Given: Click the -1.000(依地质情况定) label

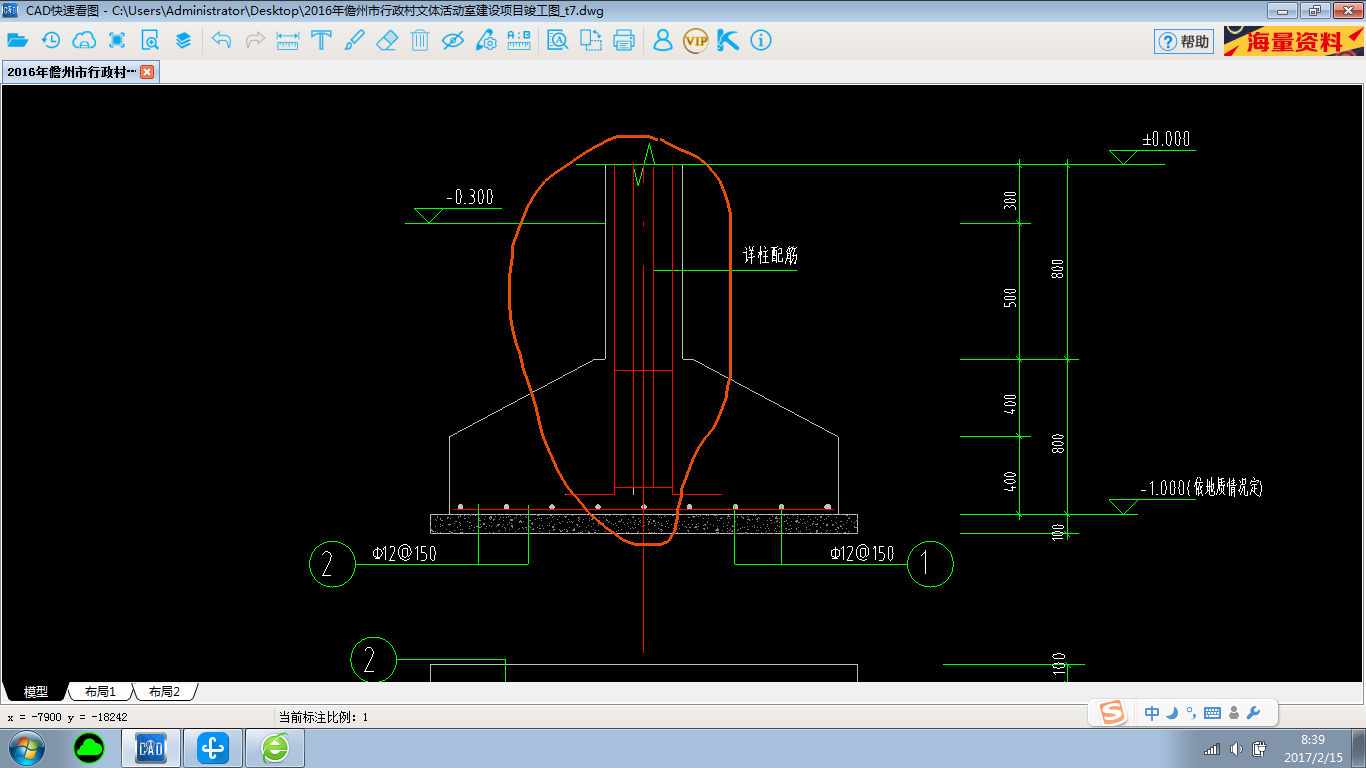Looking at the screenshot, I should coord(1202,488).
